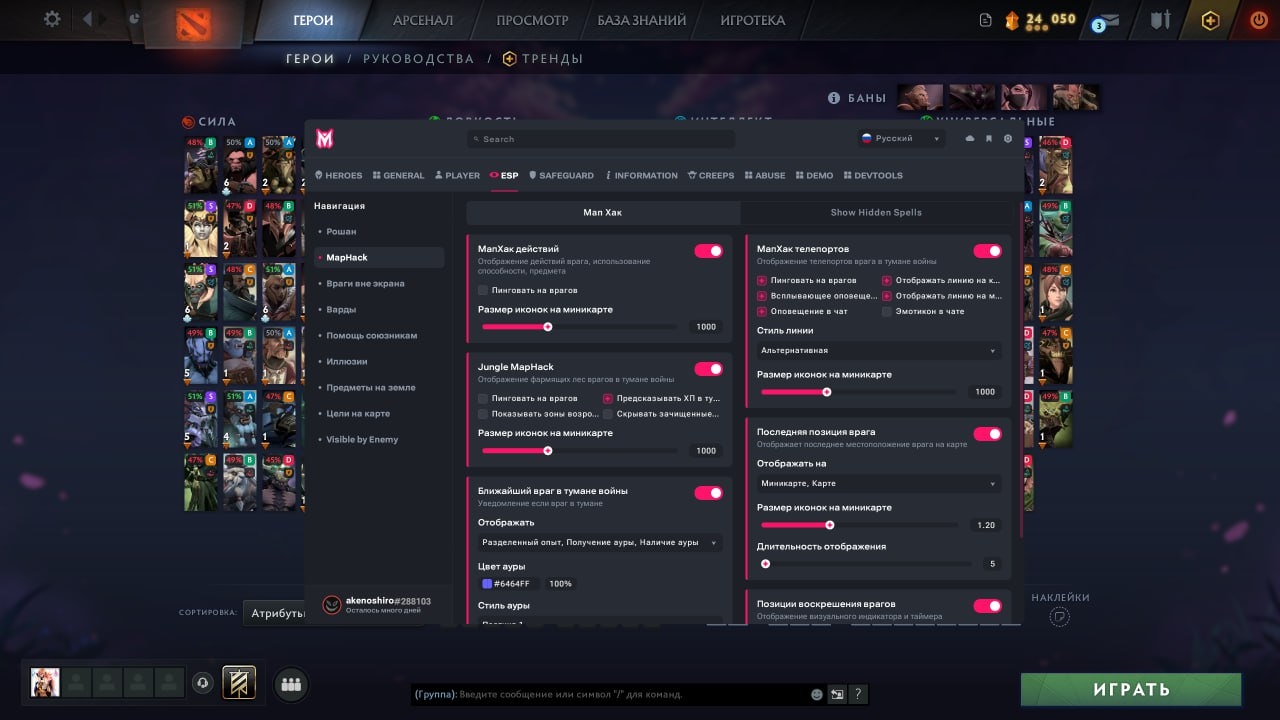Open the Armory shield-and-sword icon
1280x720 pixels.
pos(1161,18)
